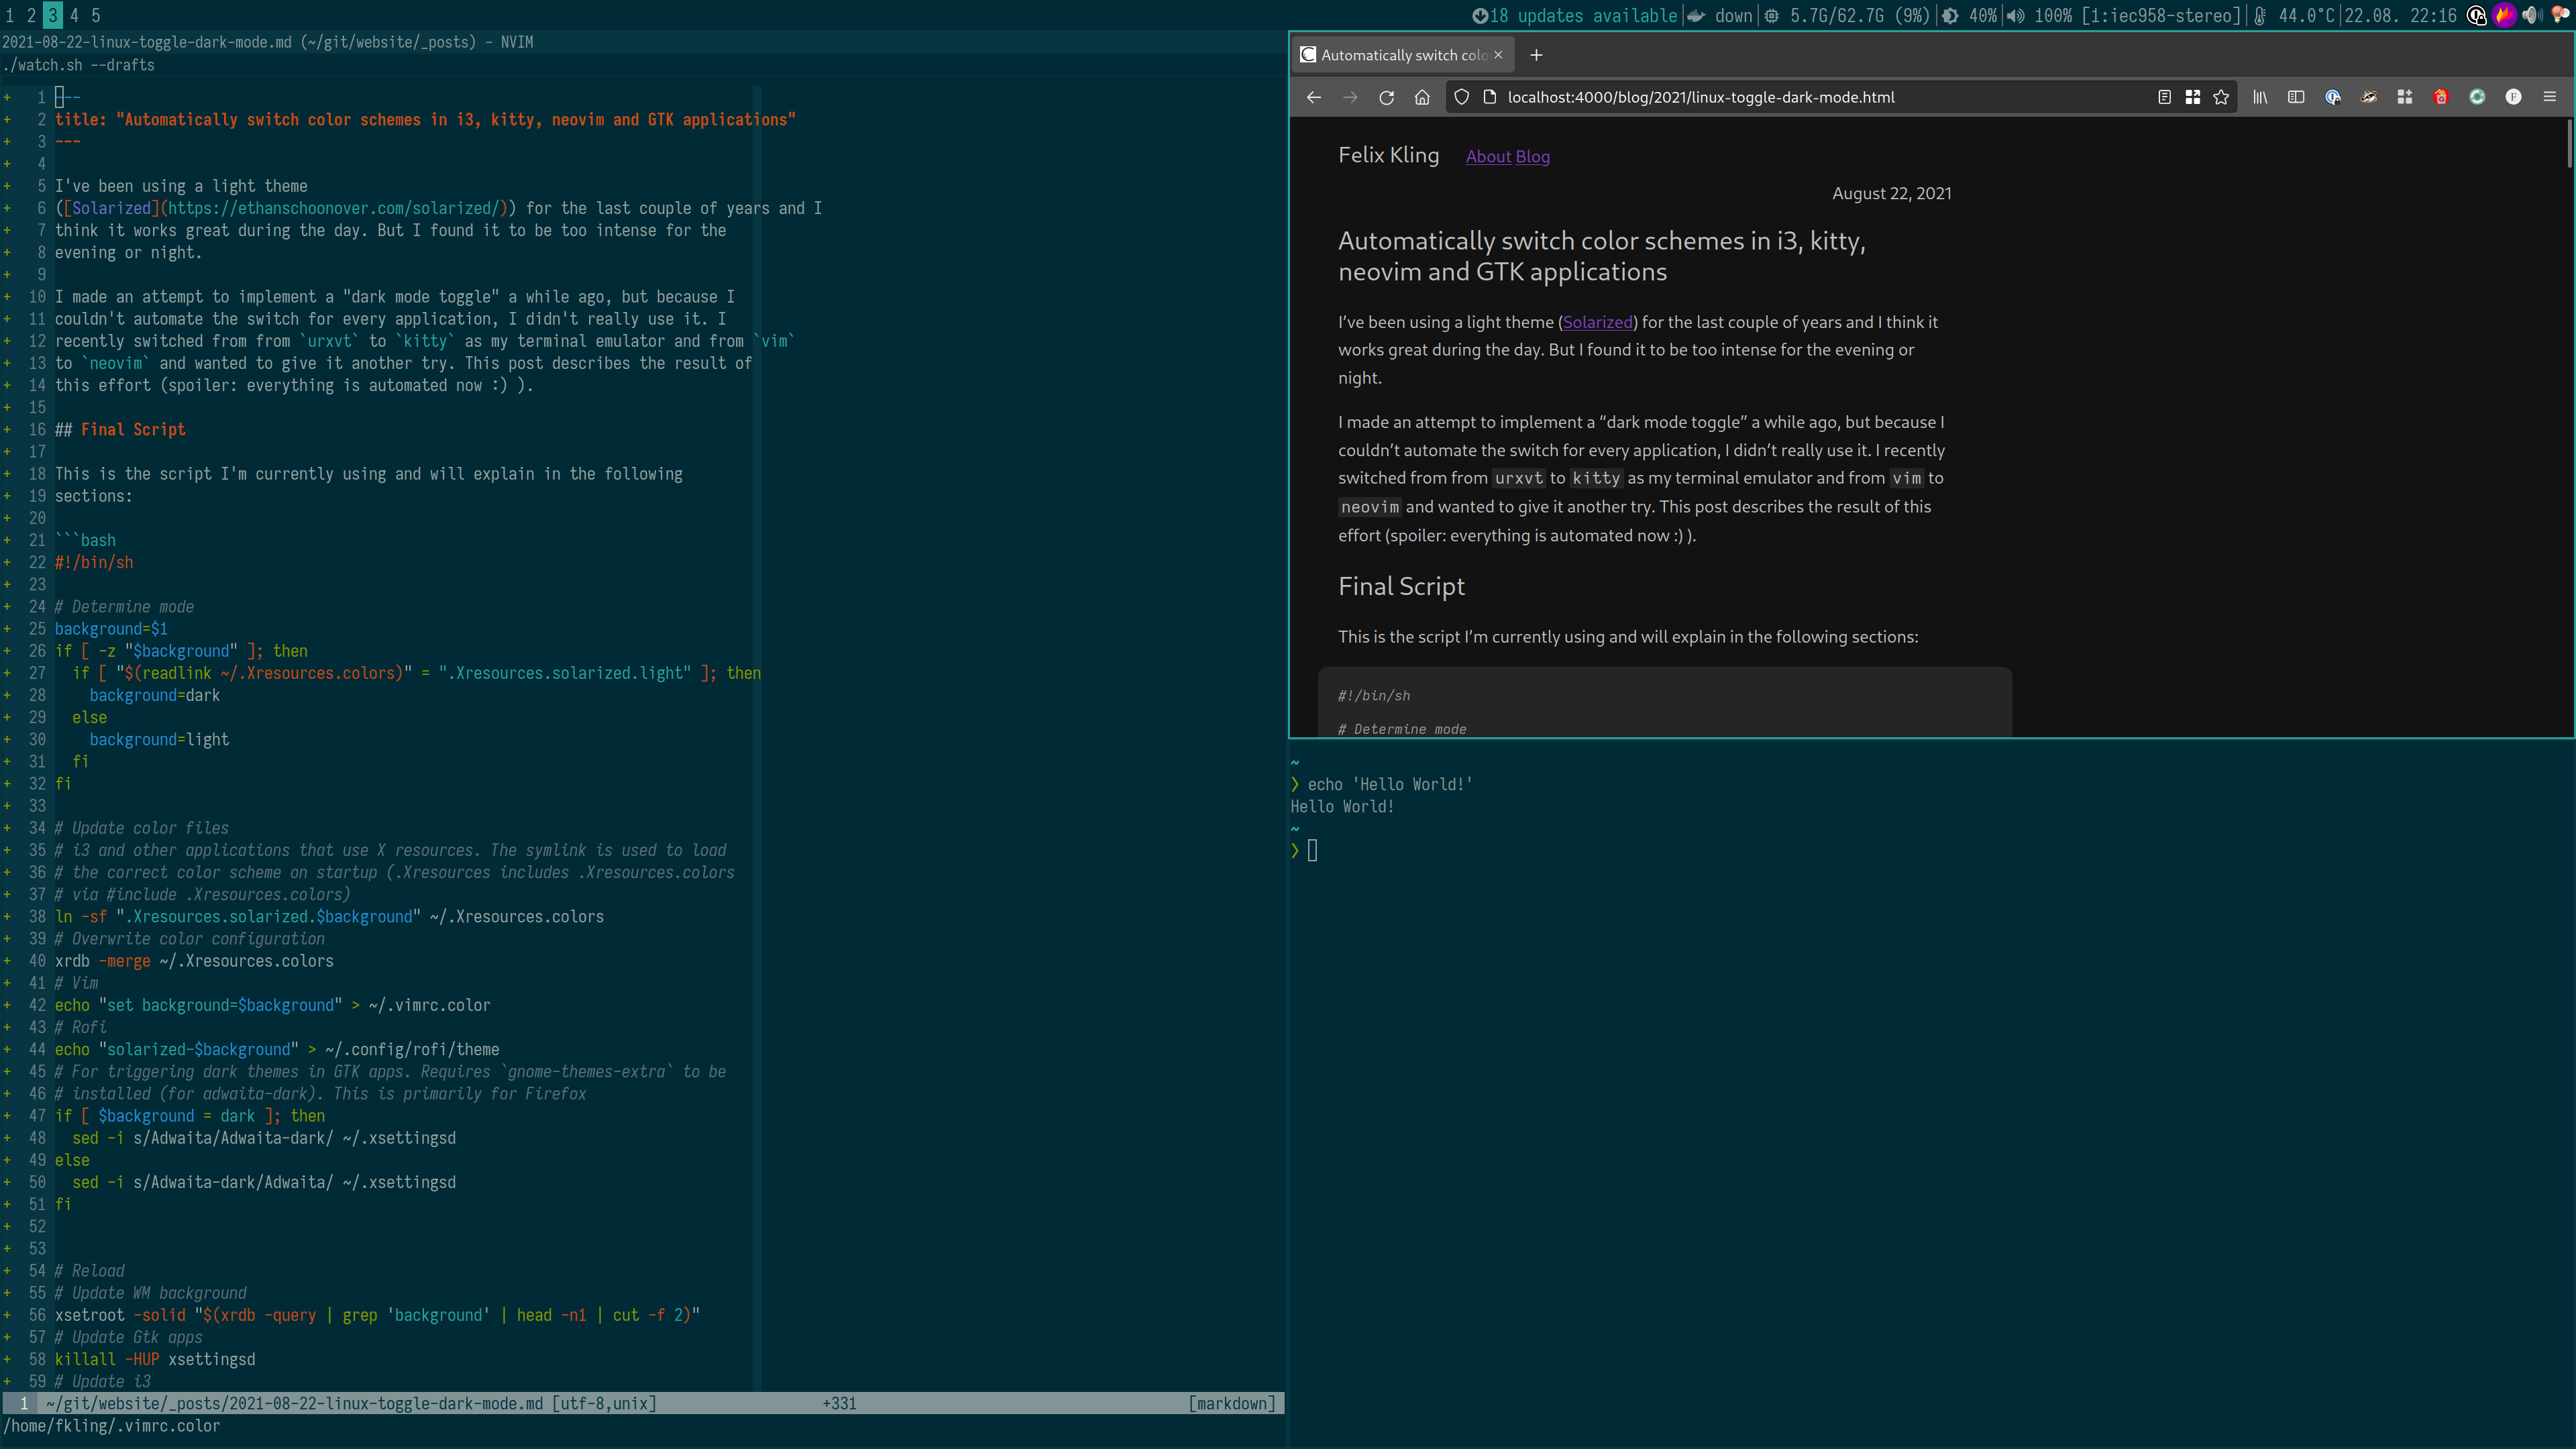Open the Blog link in the header
The width and height of the screenshot is (2576, 1449).
point(1533,156)
